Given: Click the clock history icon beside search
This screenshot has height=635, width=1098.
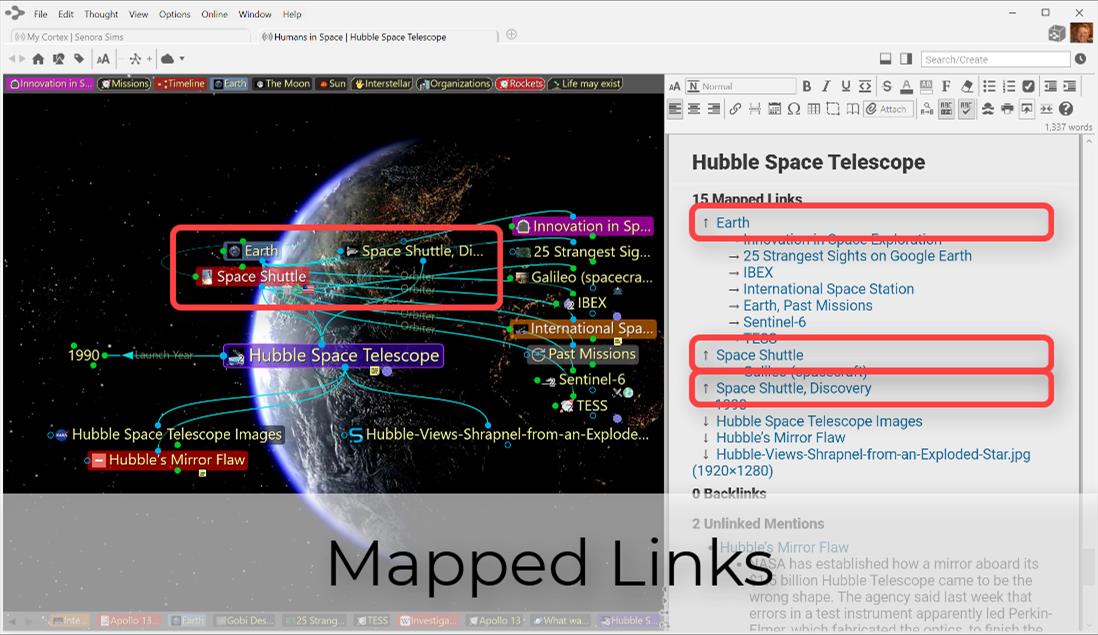Looking at the screenshot, I should (1080, 59).
